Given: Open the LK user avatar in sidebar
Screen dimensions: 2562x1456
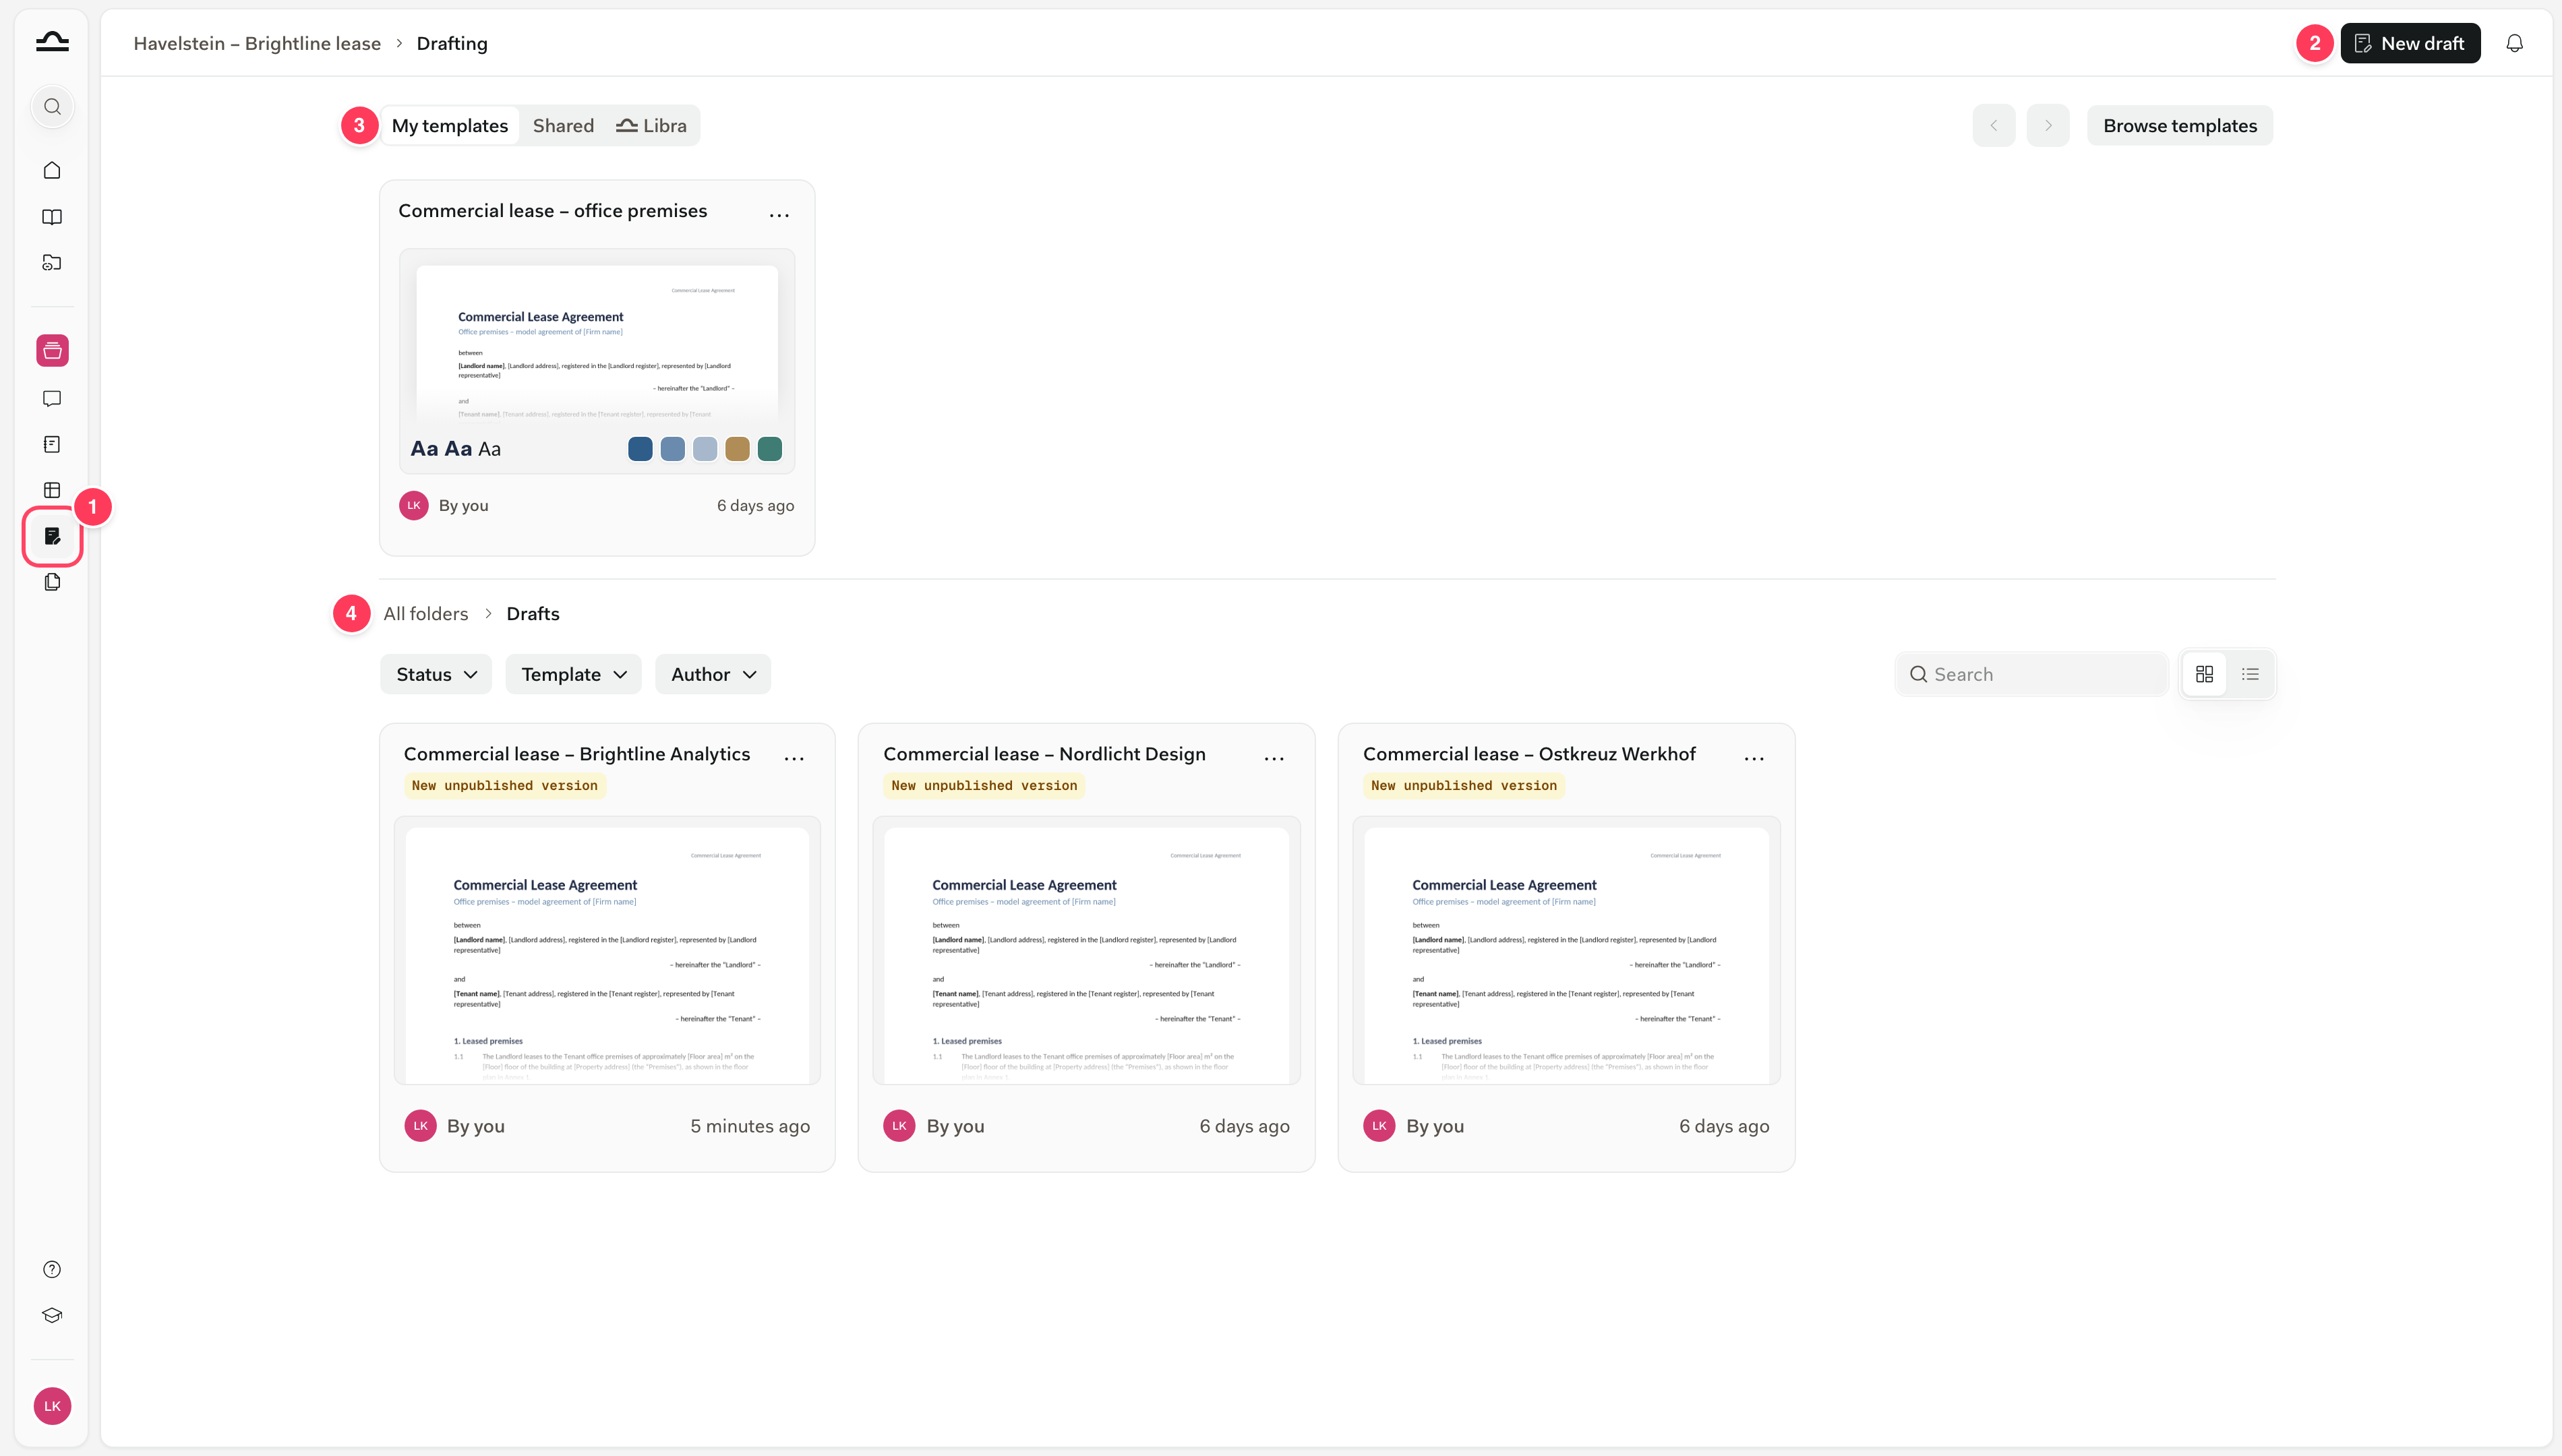Looking at the screenshot, I should 52,1407.
